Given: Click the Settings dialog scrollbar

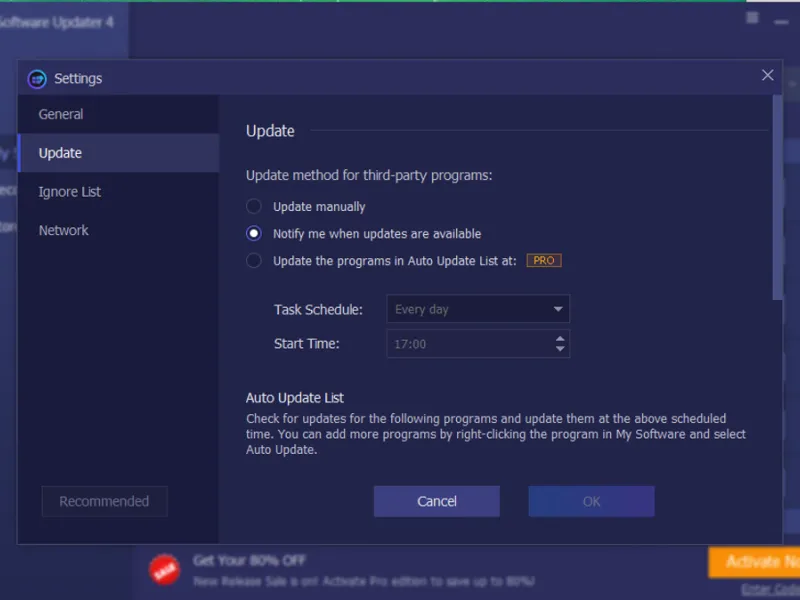Looking at the screenshot, I should point(778,198).
